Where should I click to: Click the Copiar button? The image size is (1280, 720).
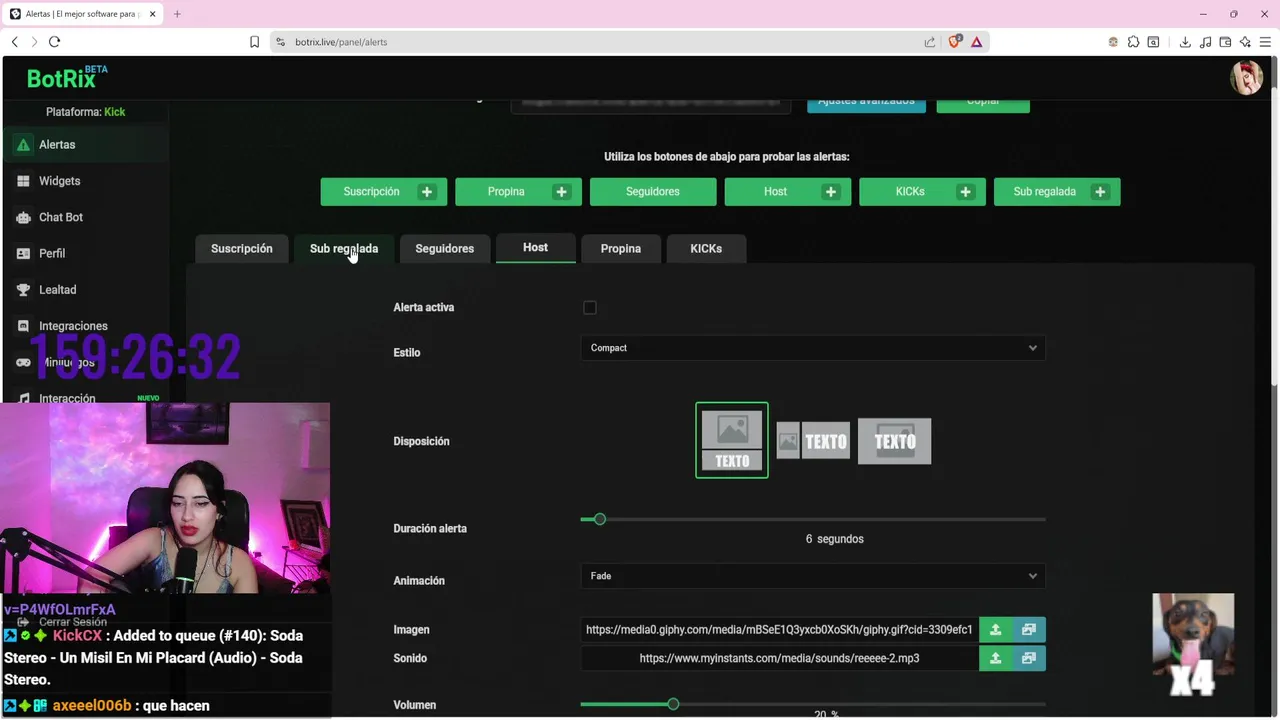[983, 104]
